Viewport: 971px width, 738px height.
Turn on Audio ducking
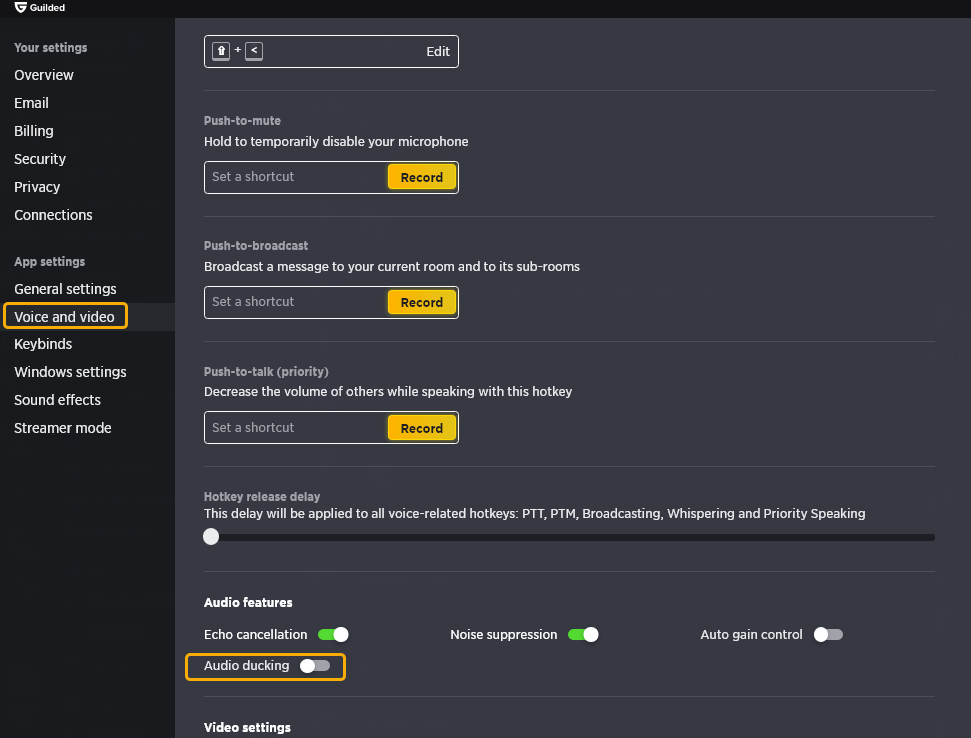[315, 666]
